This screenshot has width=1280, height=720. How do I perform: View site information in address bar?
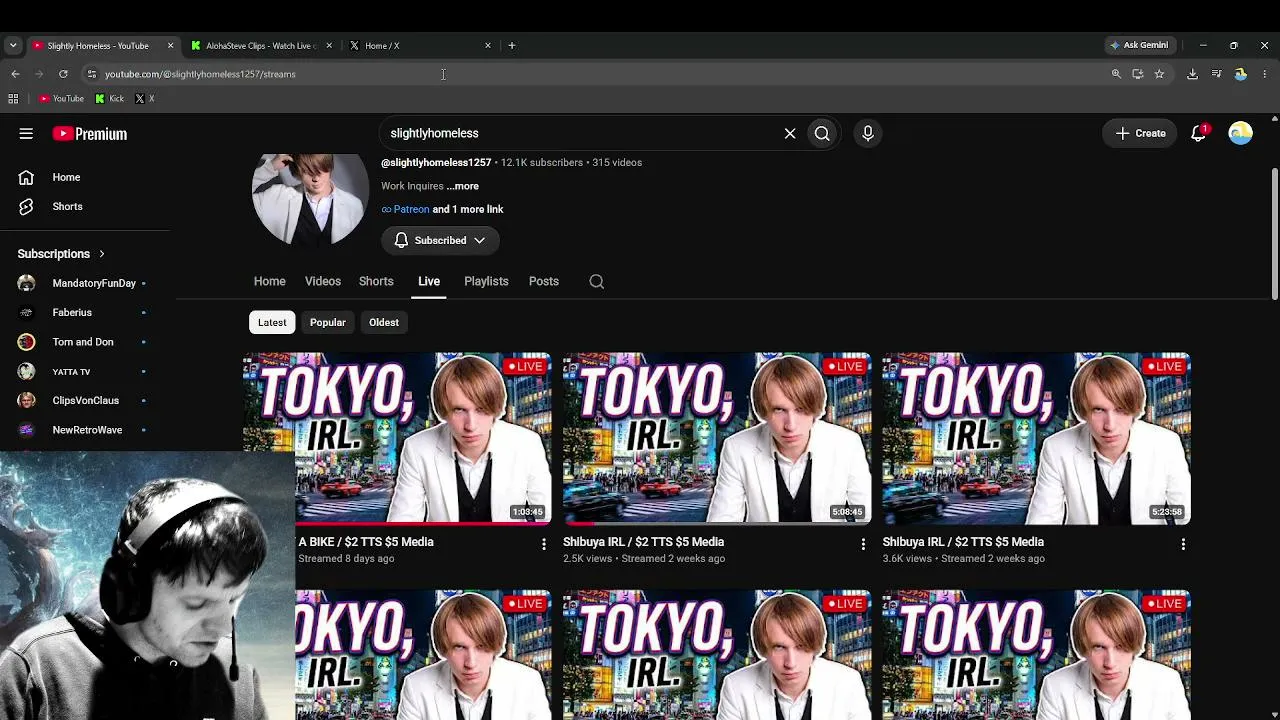coord(91,74)
